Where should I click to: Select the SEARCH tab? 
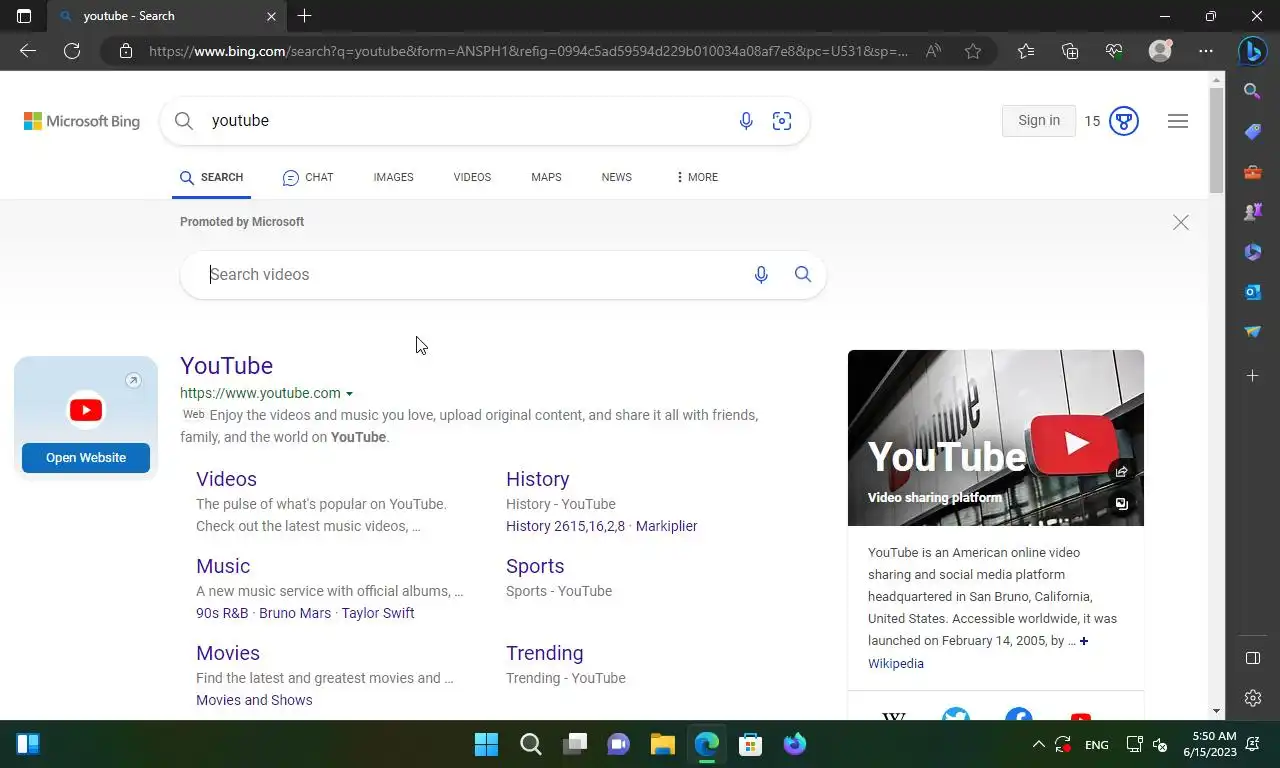[x=211, y=177]
